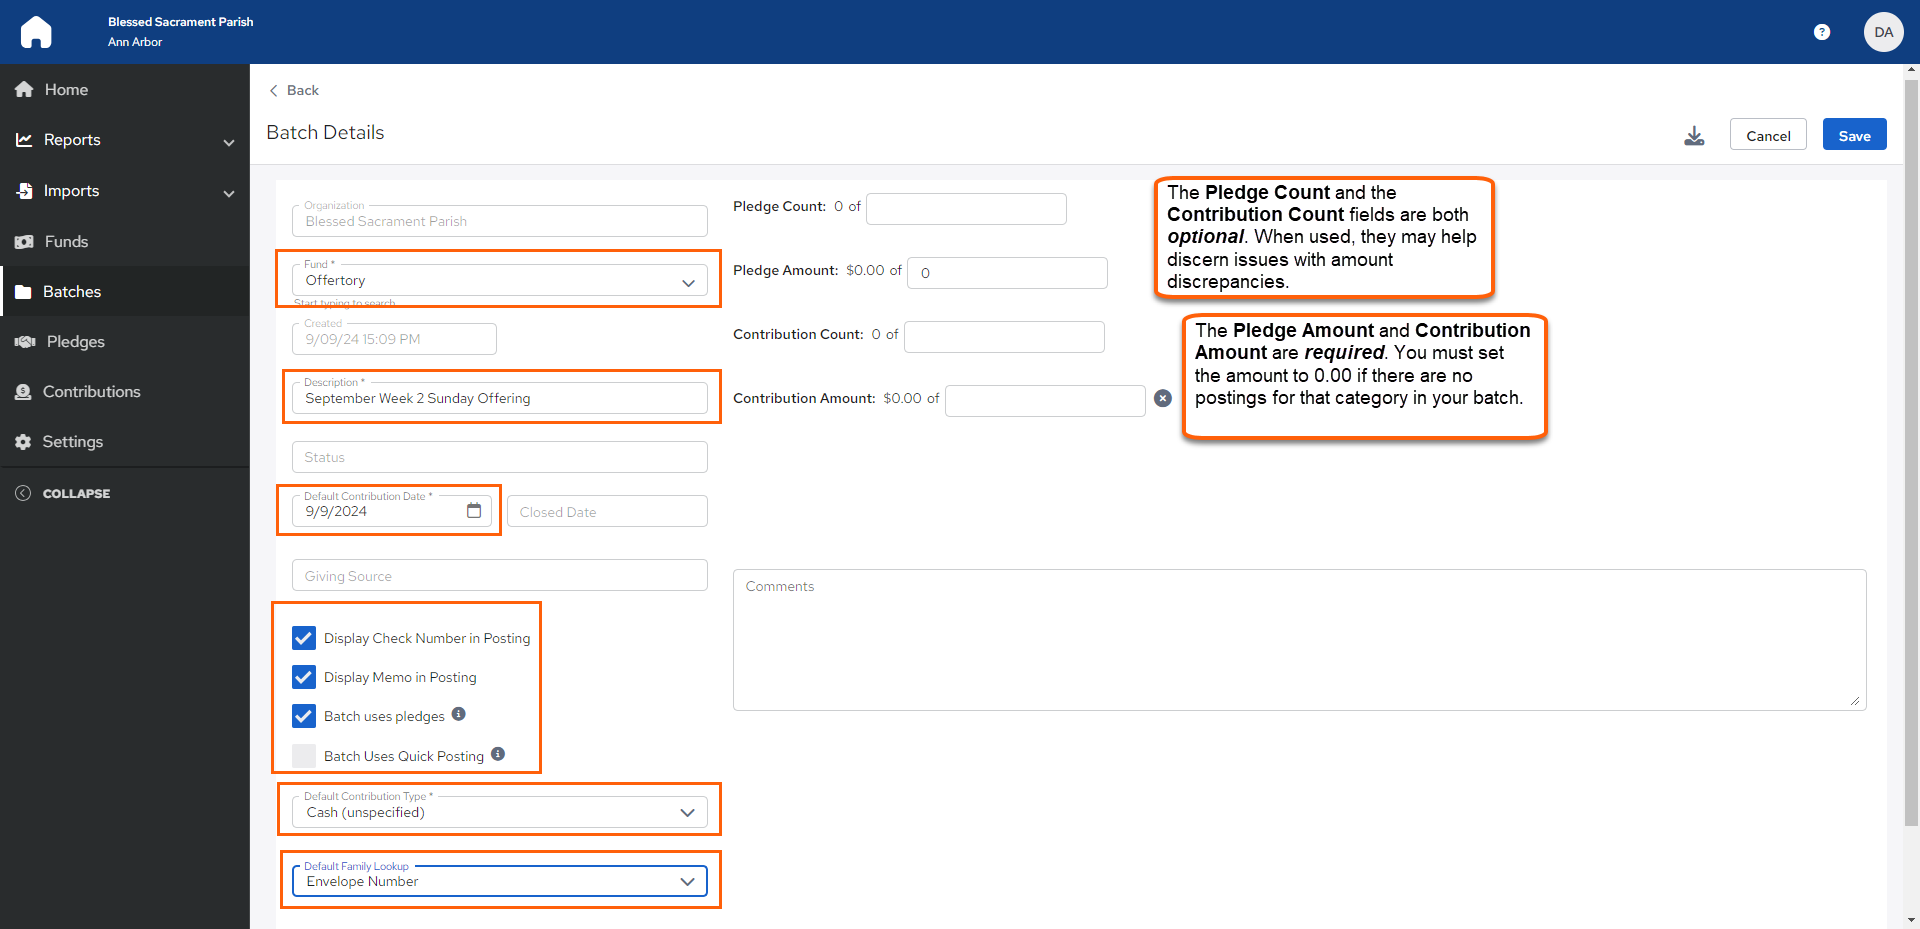Click the Settings gear icon in sidebar
The width and height of the screenshot is (1920, 929).
coord(23,442)
